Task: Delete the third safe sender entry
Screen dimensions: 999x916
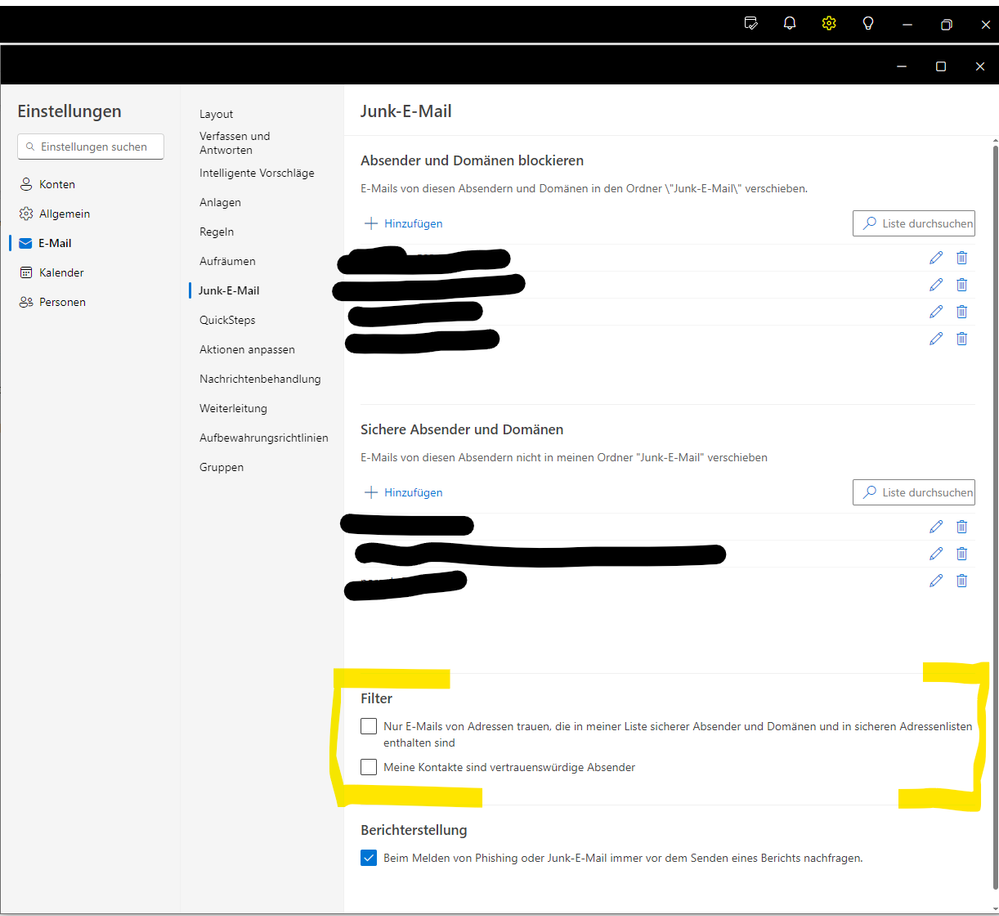Action: coord(961,581)
